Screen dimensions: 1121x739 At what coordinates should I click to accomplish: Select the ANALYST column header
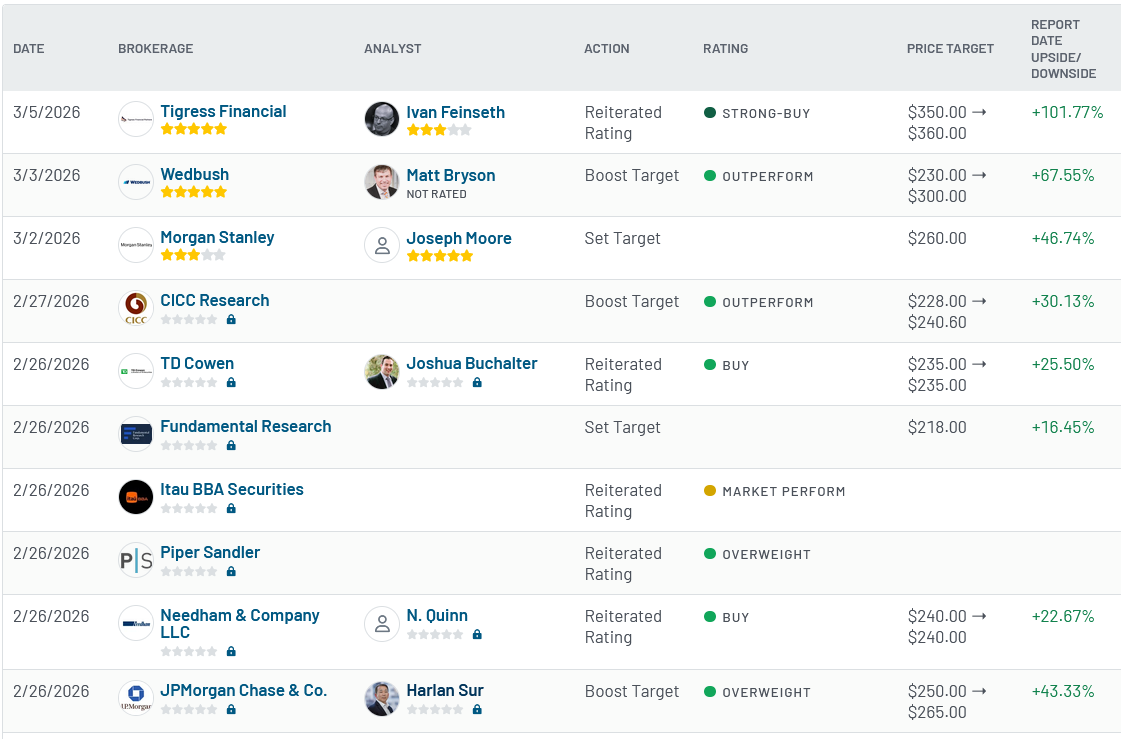pos(392,49)
